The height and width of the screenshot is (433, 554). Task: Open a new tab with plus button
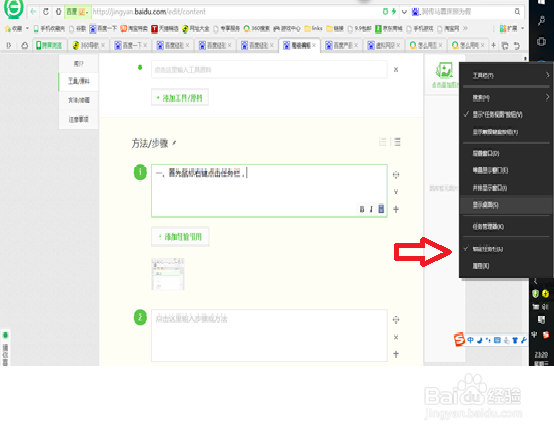coord(494,45)
